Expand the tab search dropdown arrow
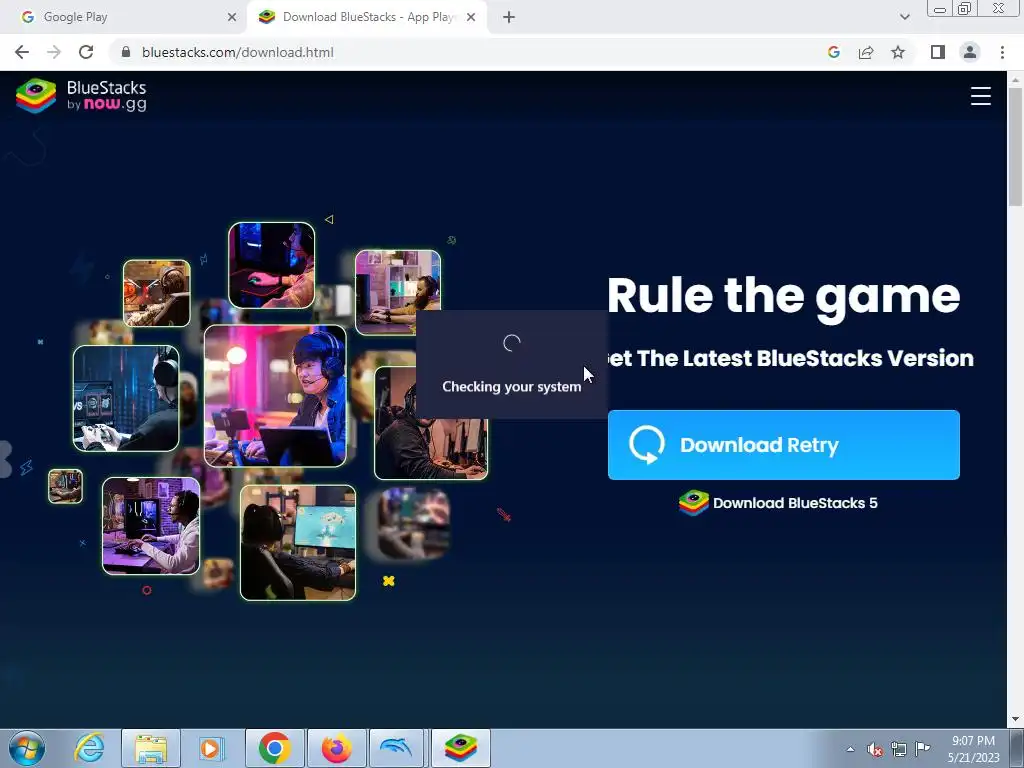The width and height of the screenshot is (1024, 768). coord(904,17)
